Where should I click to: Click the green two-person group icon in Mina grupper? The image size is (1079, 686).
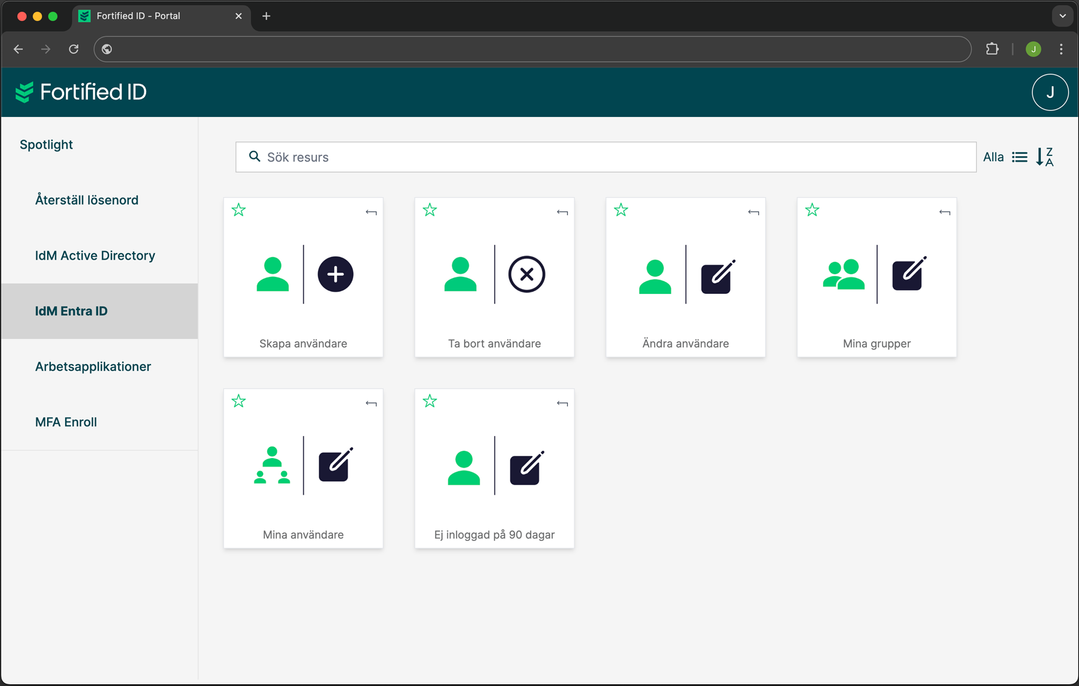click(844, 274)
